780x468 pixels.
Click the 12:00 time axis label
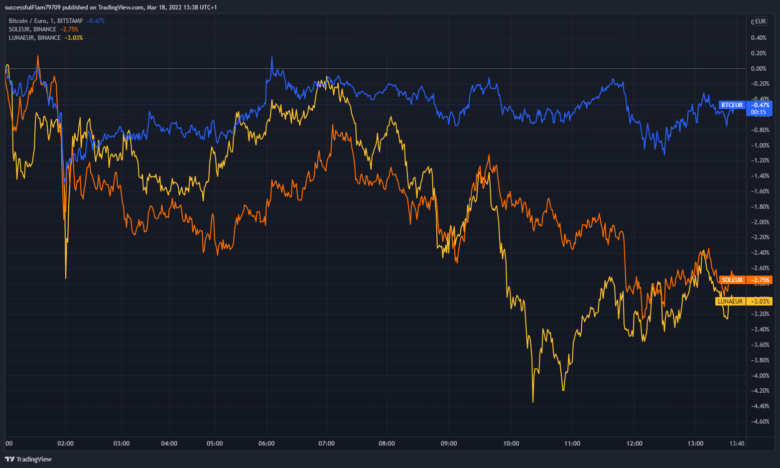634,444
